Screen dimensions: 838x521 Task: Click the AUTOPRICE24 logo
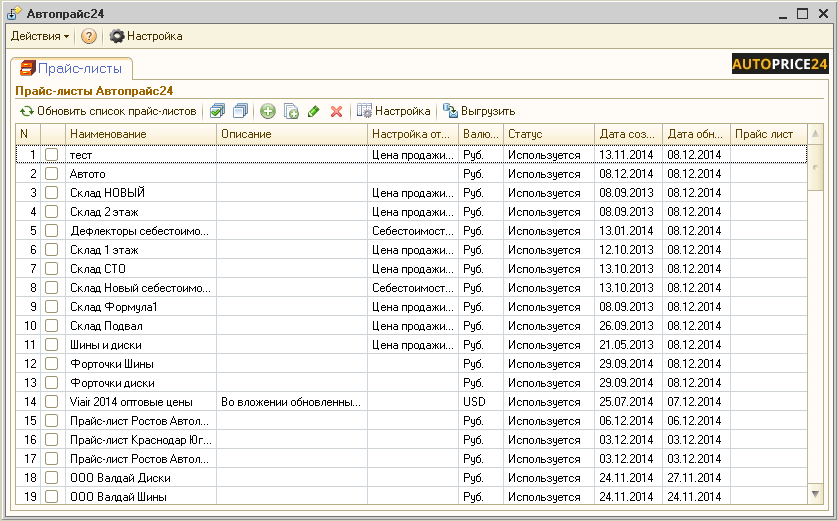point(780,64)
